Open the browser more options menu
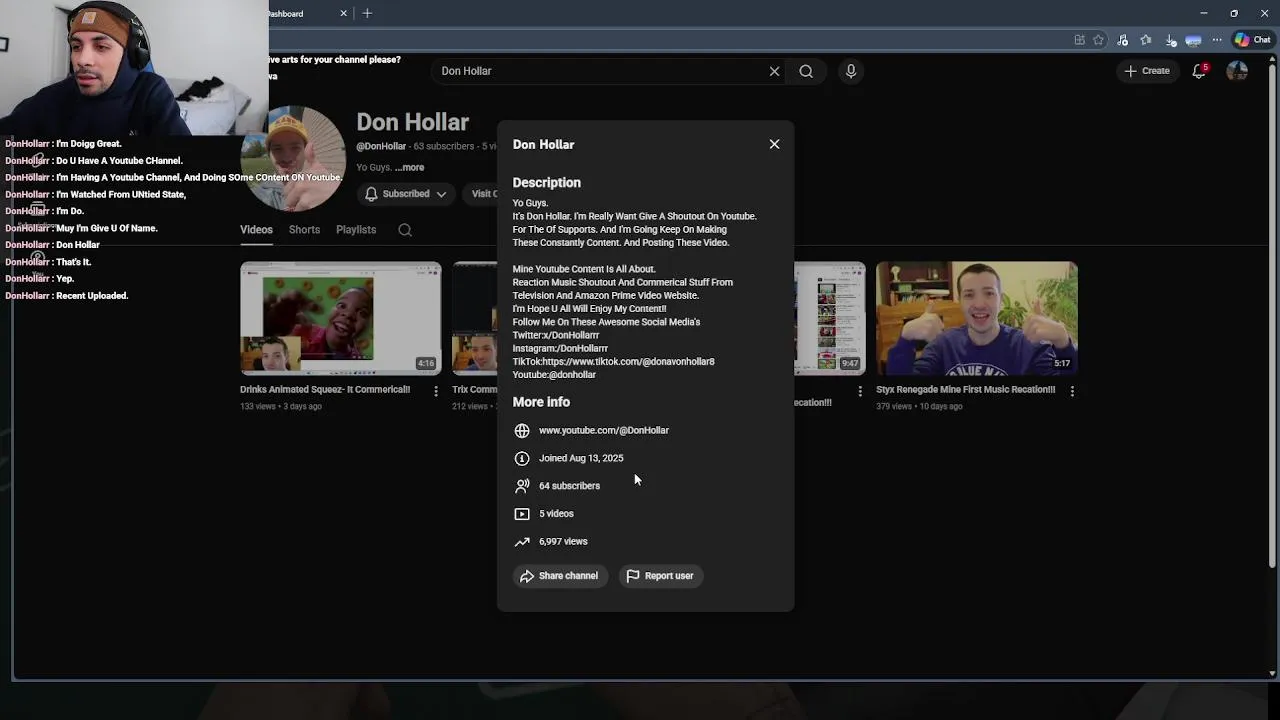Screen dimensions: 1280x720 point(1217,40)
